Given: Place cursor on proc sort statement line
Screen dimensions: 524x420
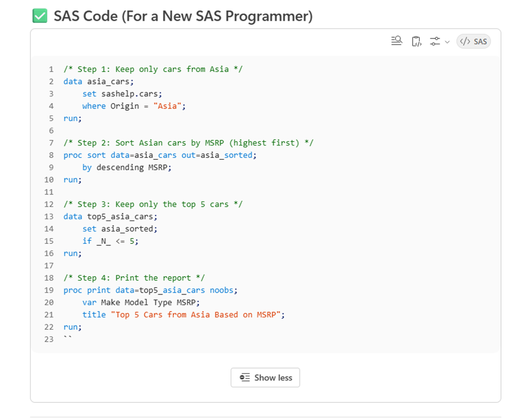Looking at the screenshot, I should 160,155.
